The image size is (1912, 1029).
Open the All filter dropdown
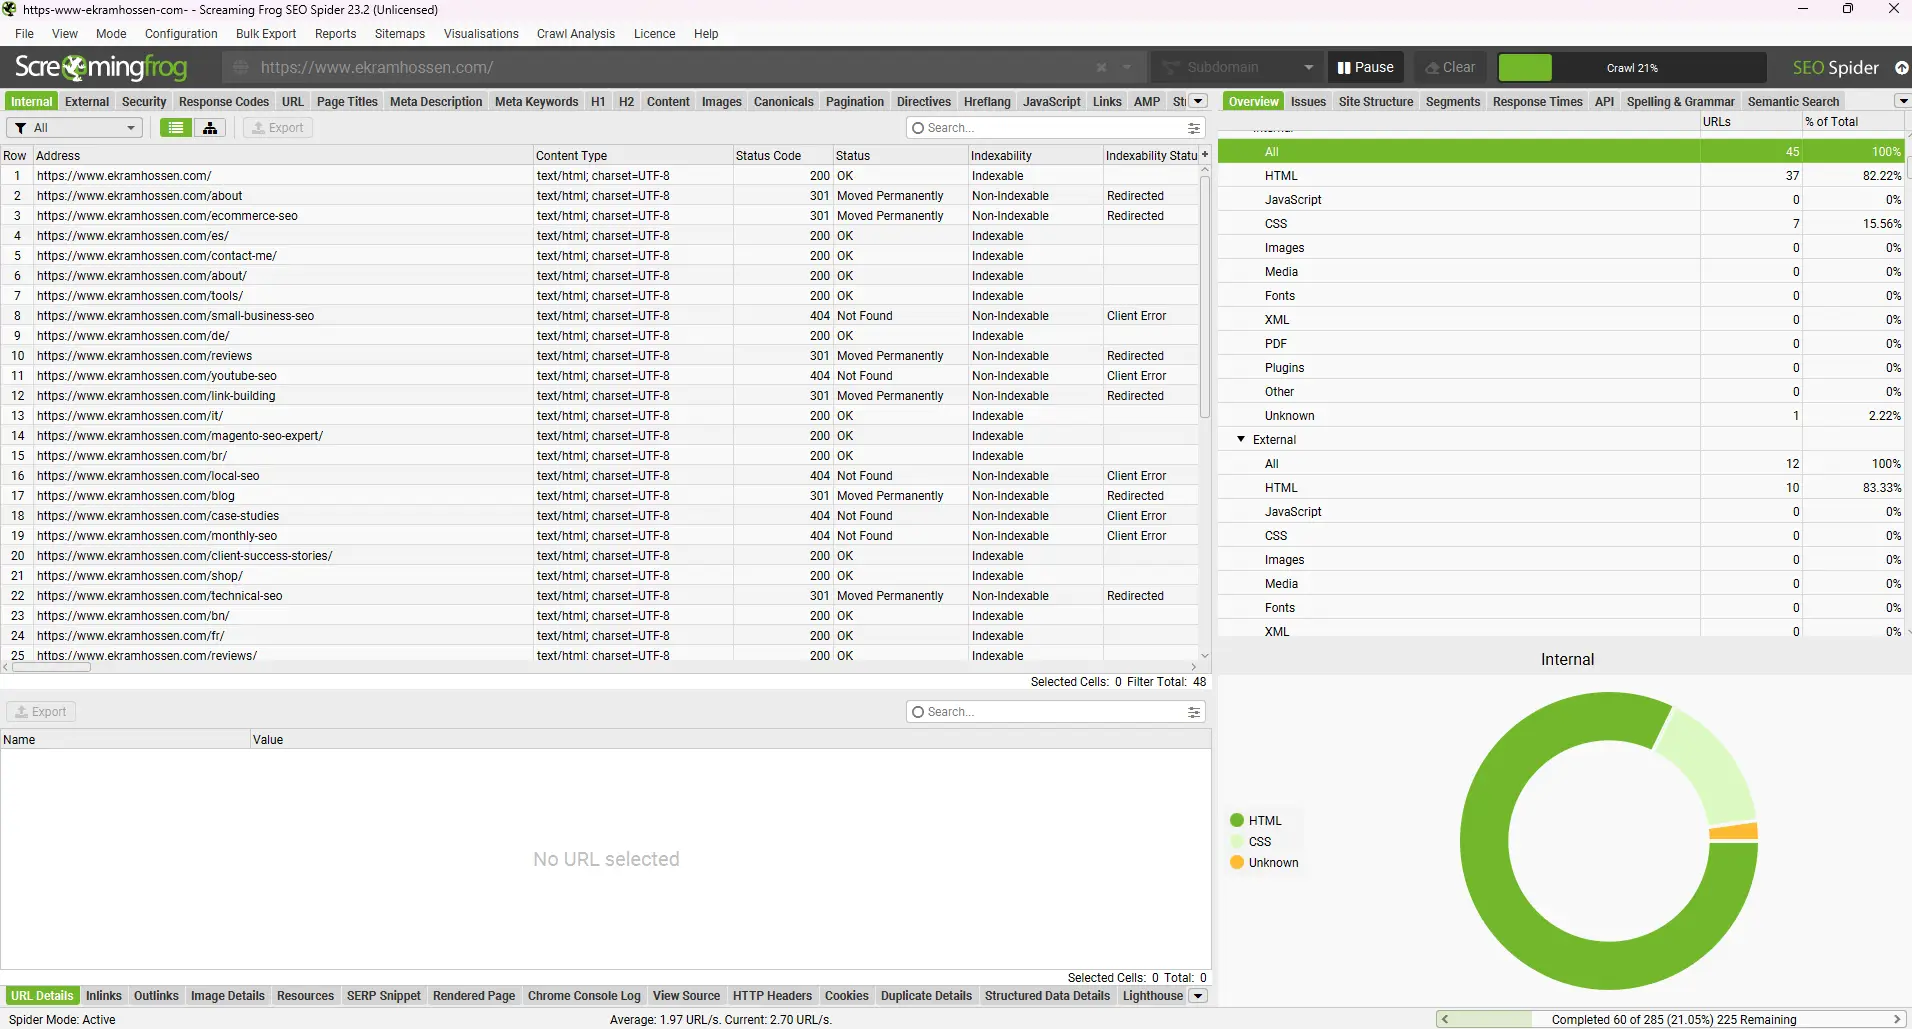pos(75,128)
